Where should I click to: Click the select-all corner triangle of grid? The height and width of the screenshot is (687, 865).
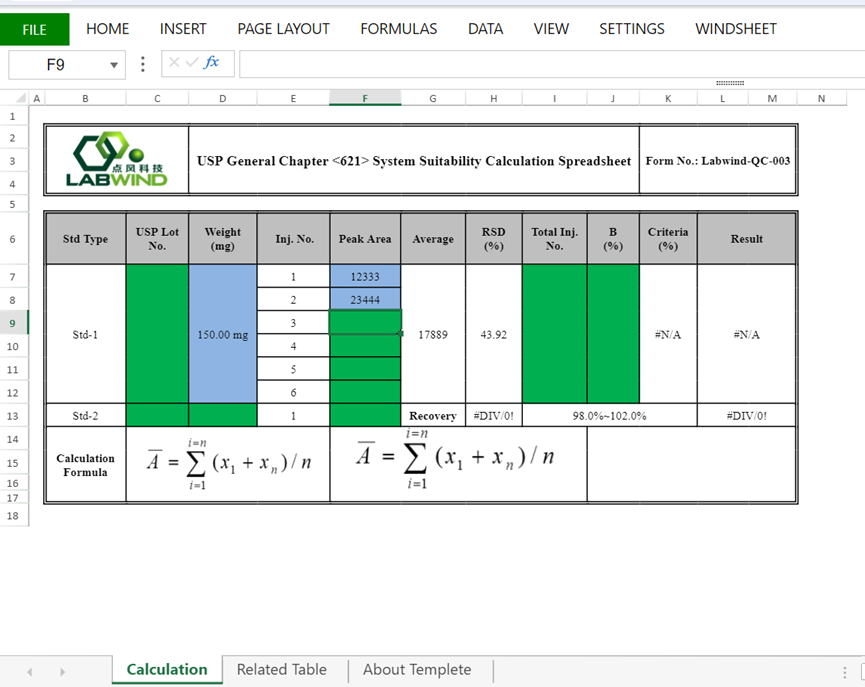(20, 98)
